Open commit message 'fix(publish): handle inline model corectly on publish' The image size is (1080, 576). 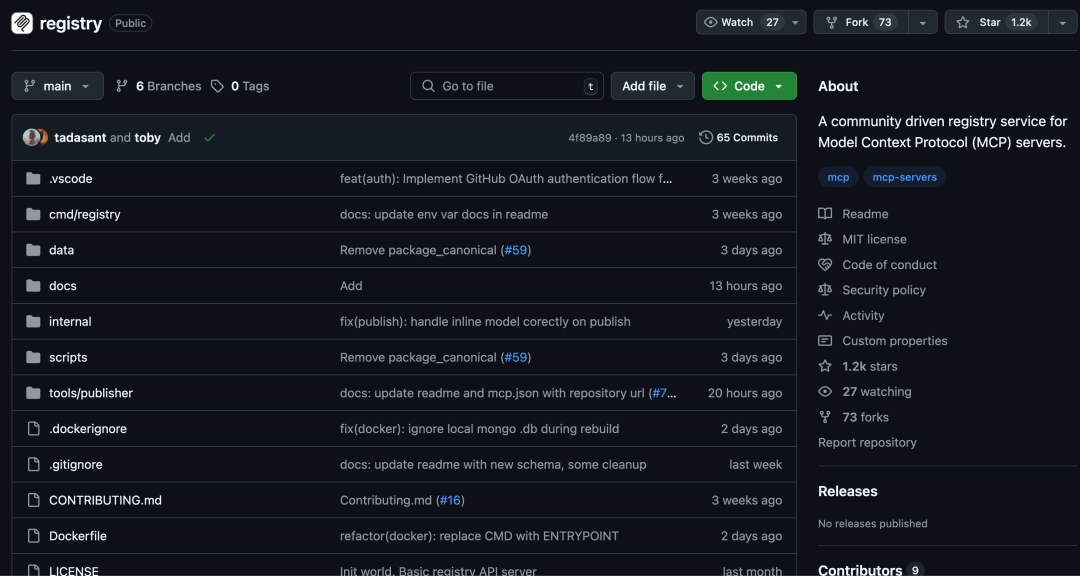click(485, 322)
